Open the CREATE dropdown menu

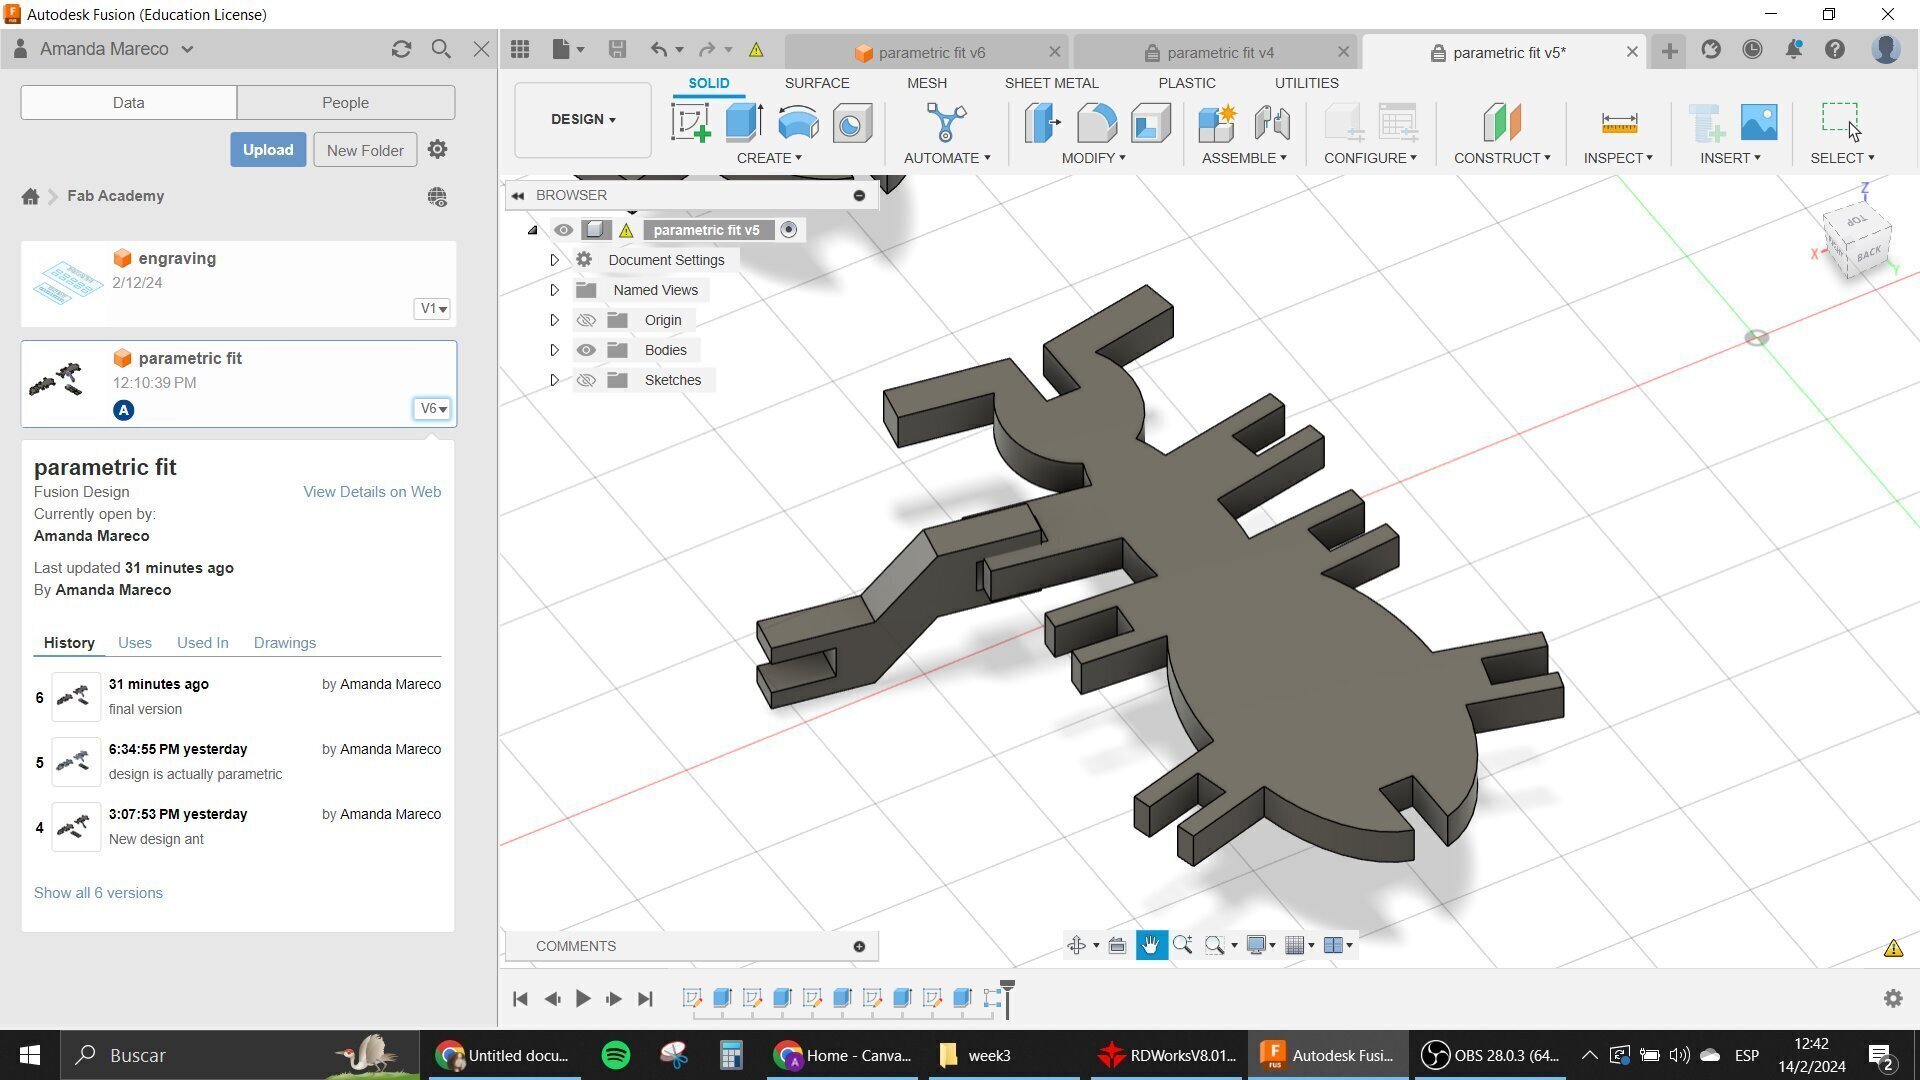click(769, 158)
